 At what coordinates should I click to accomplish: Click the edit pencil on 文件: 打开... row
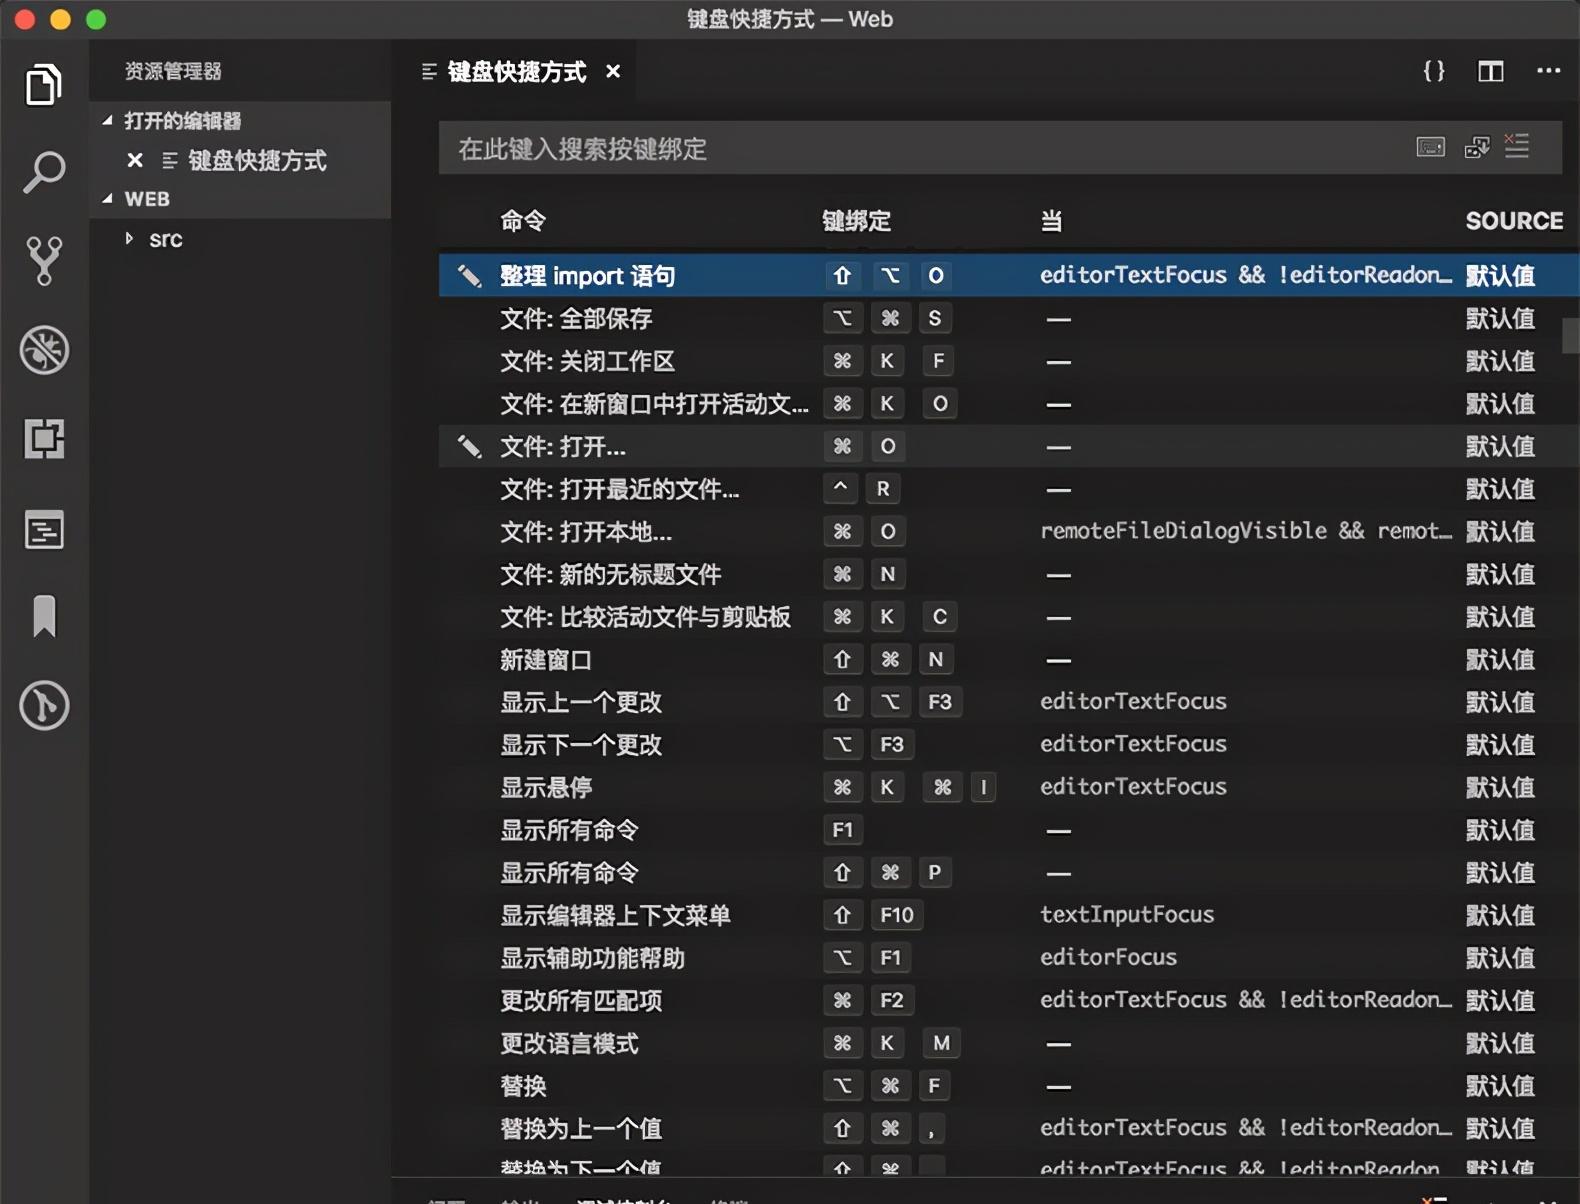[469, 446]
